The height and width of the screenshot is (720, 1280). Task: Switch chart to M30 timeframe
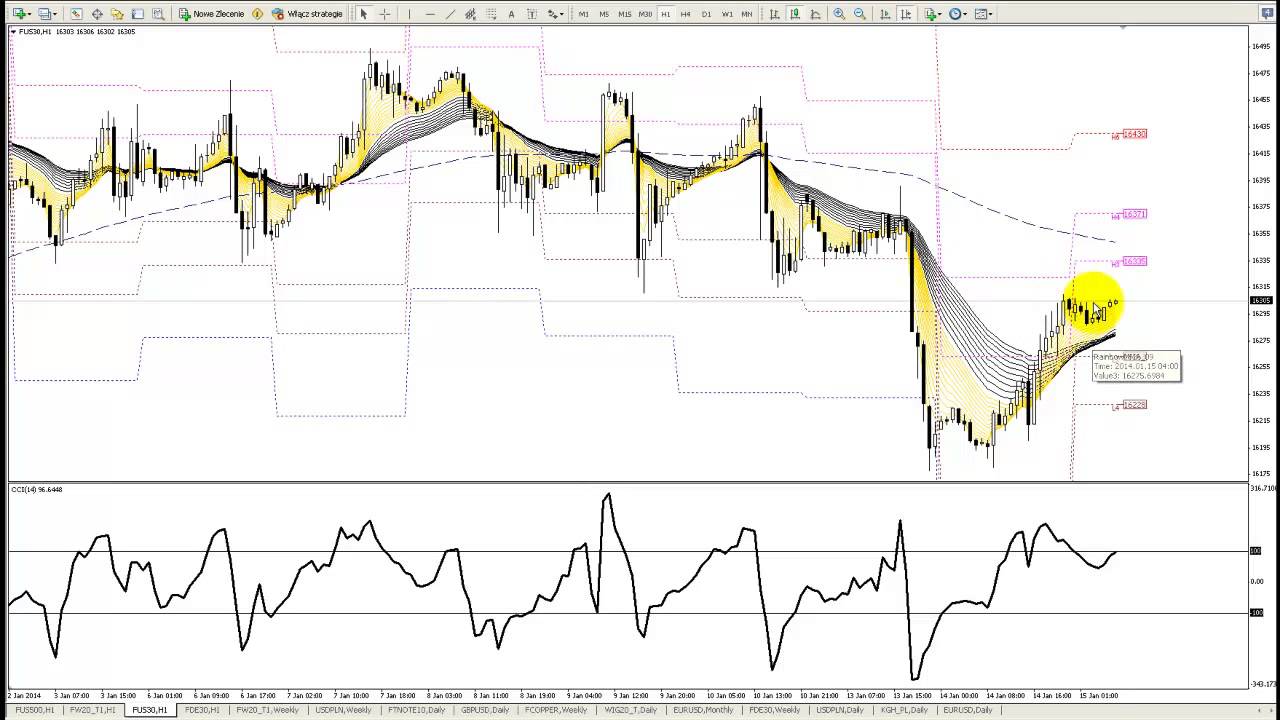(645, 14)
